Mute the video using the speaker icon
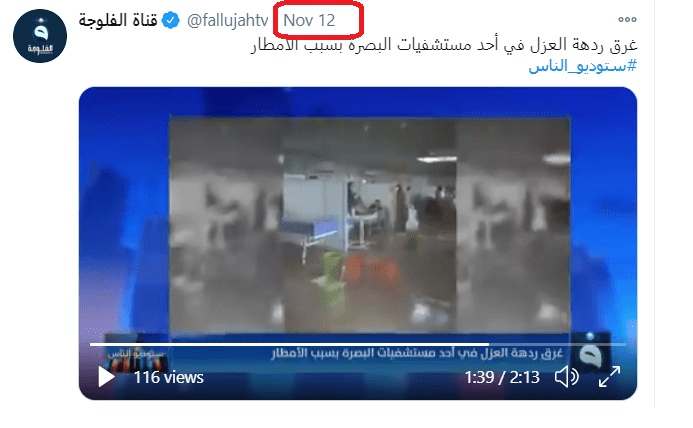This screenshot has height=428, width=693. point(567,377)
